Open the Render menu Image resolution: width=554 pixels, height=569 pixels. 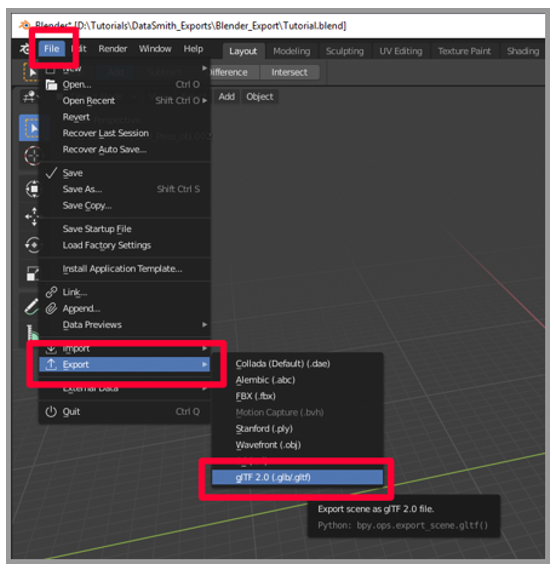pos(112,49)
